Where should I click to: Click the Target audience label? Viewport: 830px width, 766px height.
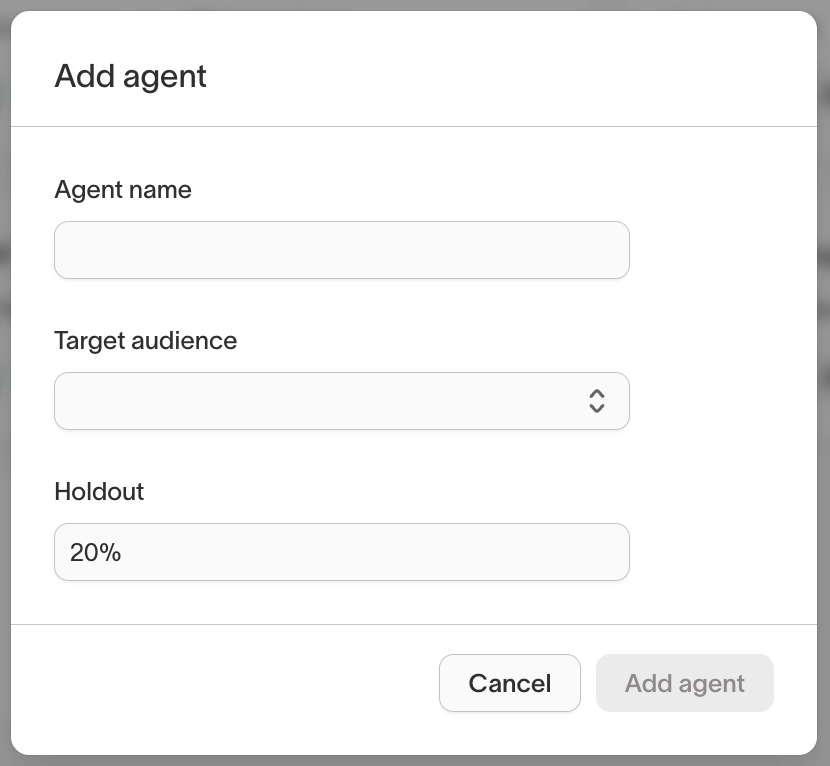point(145,340)
